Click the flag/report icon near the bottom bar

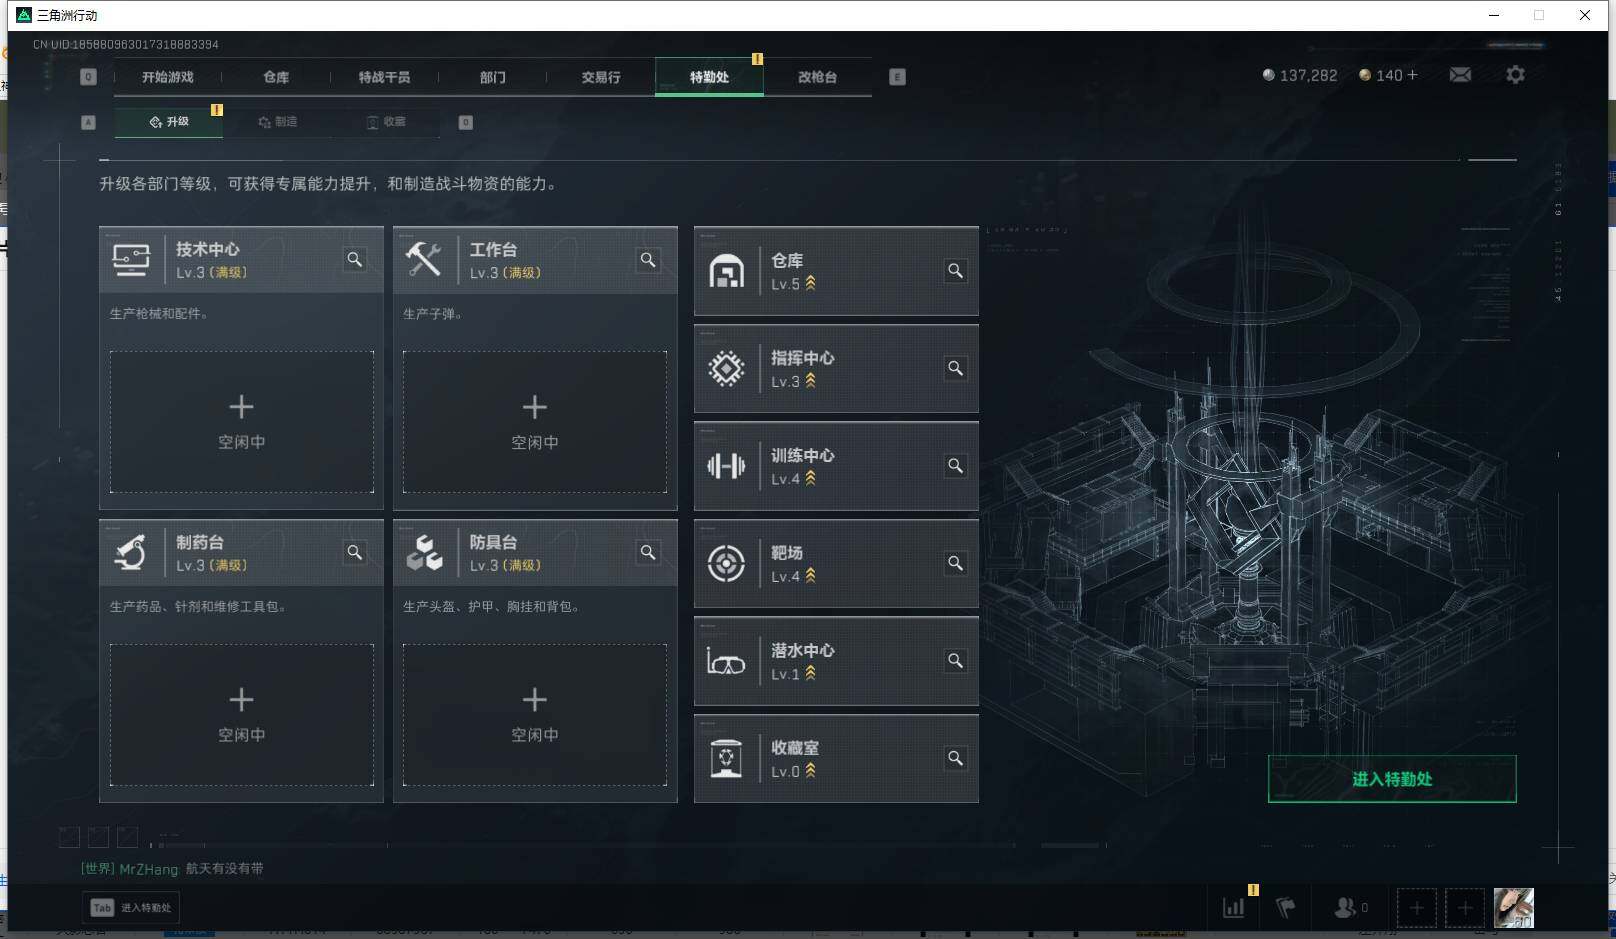click(1287, 907)
